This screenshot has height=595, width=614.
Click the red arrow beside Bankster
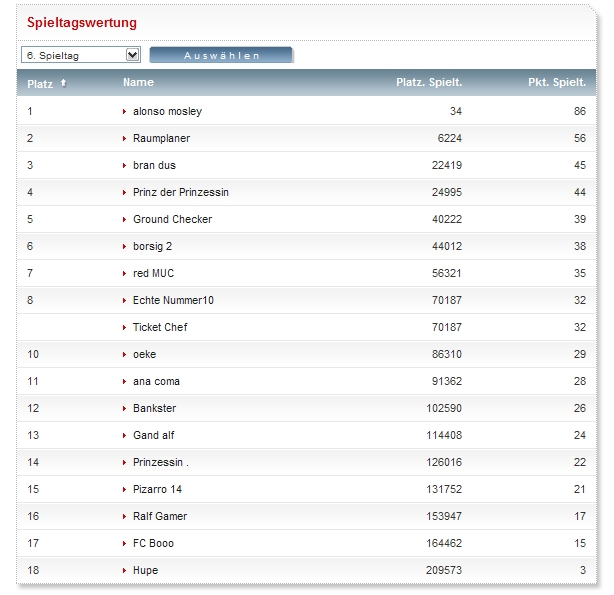125,408
